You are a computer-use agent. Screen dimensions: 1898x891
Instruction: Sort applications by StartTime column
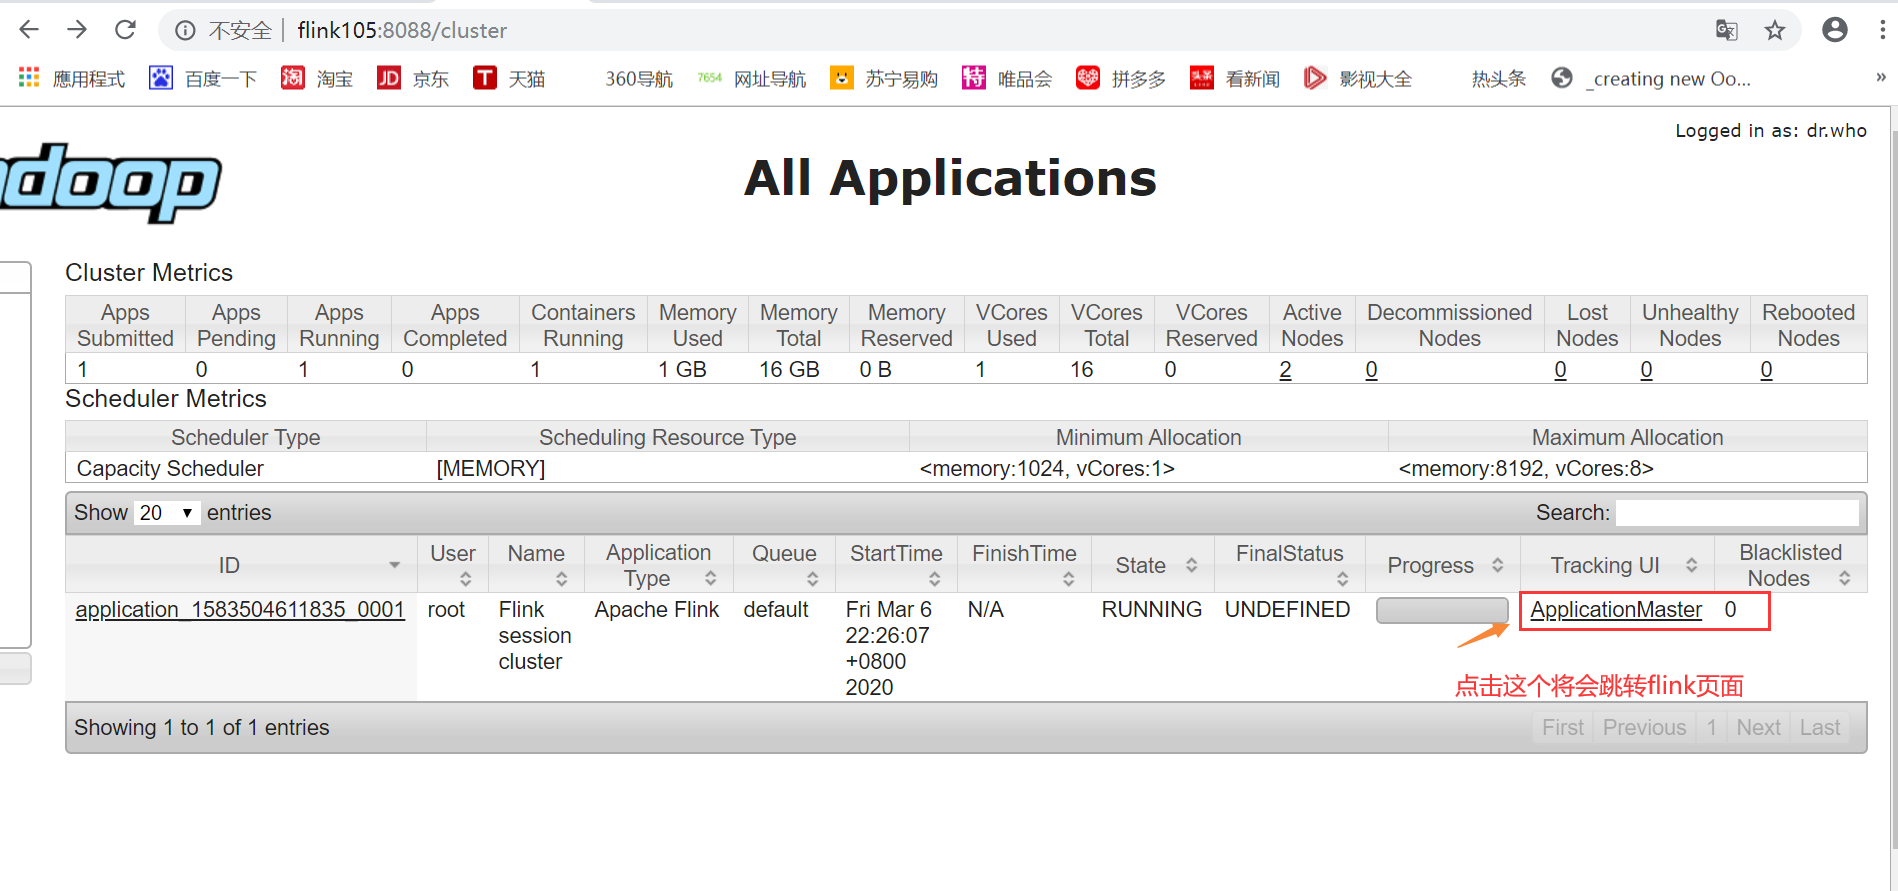[896, 565]
